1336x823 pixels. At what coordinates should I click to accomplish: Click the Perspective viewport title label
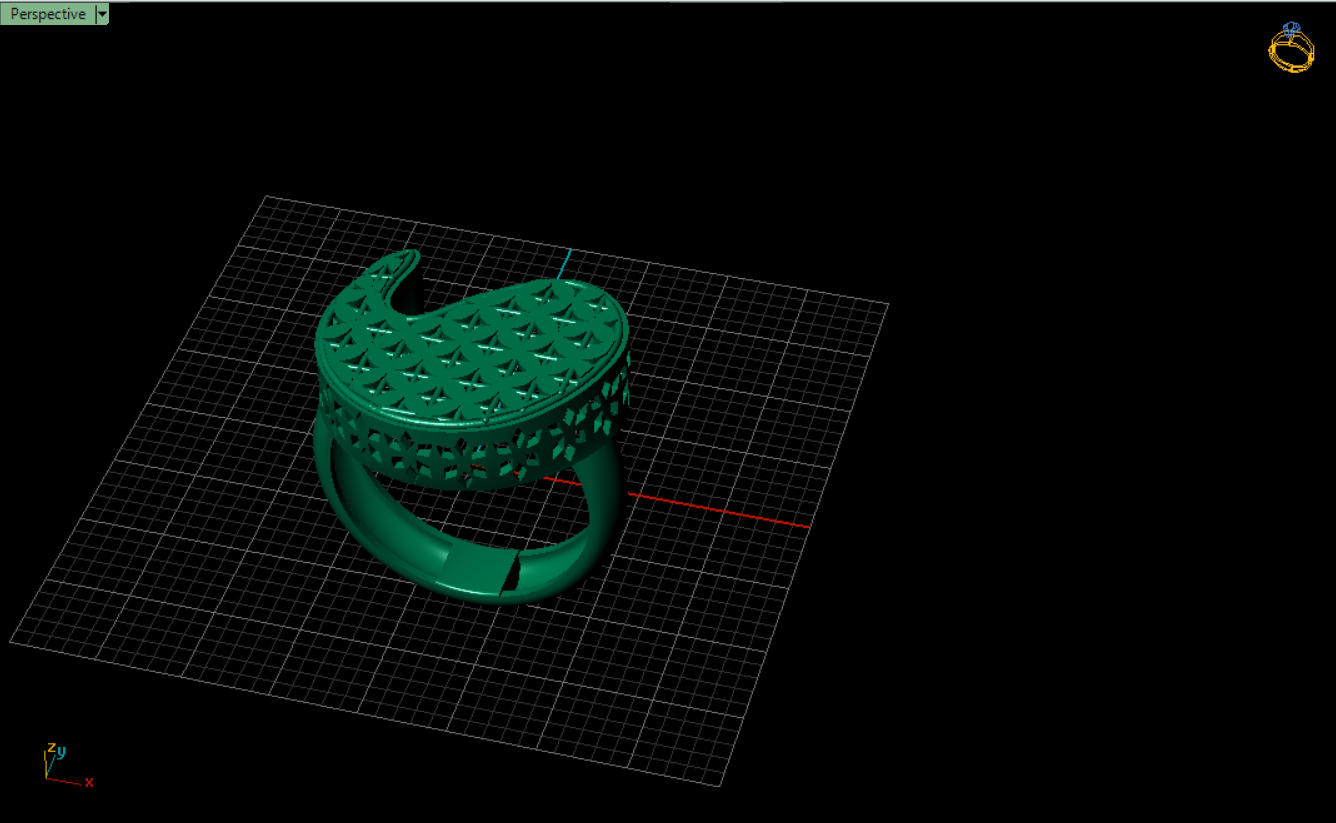click(47, 14)
